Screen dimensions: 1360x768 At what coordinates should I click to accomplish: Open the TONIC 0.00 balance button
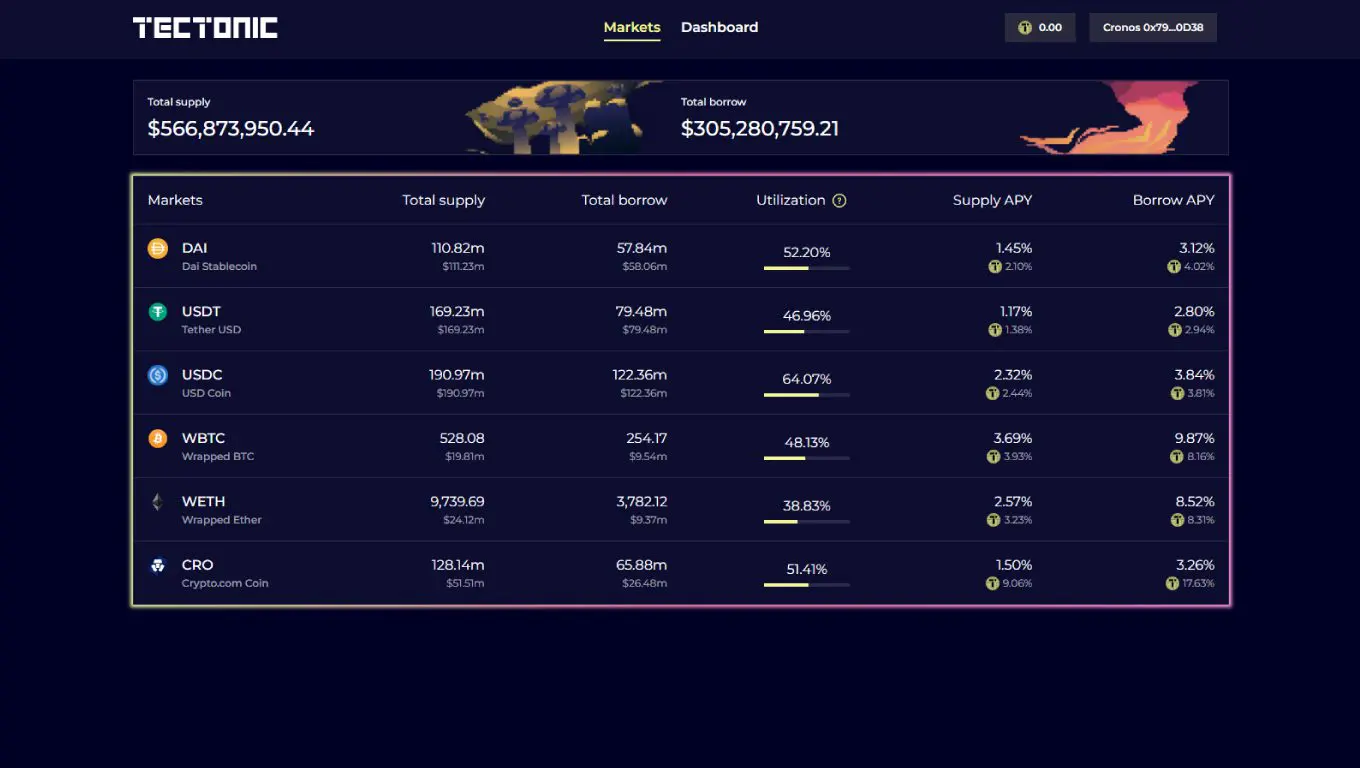[x=1040, y=28]
